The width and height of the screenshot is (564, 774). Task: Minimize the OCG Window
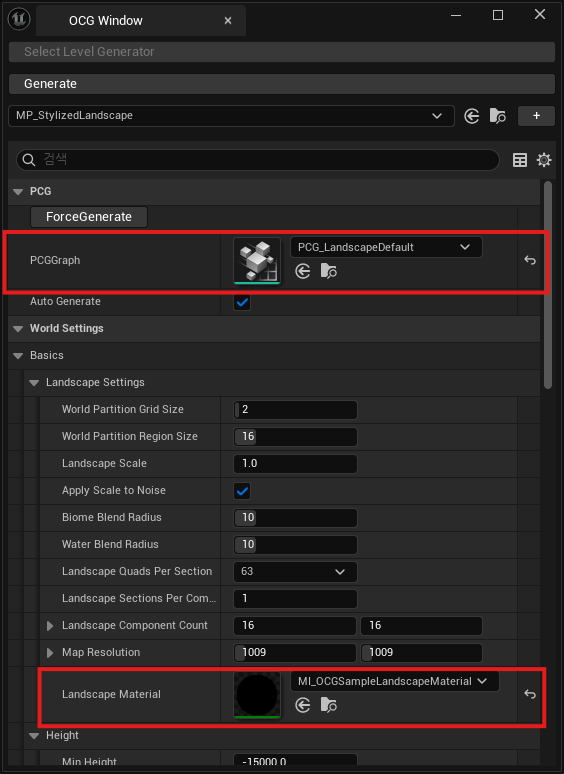456,15
